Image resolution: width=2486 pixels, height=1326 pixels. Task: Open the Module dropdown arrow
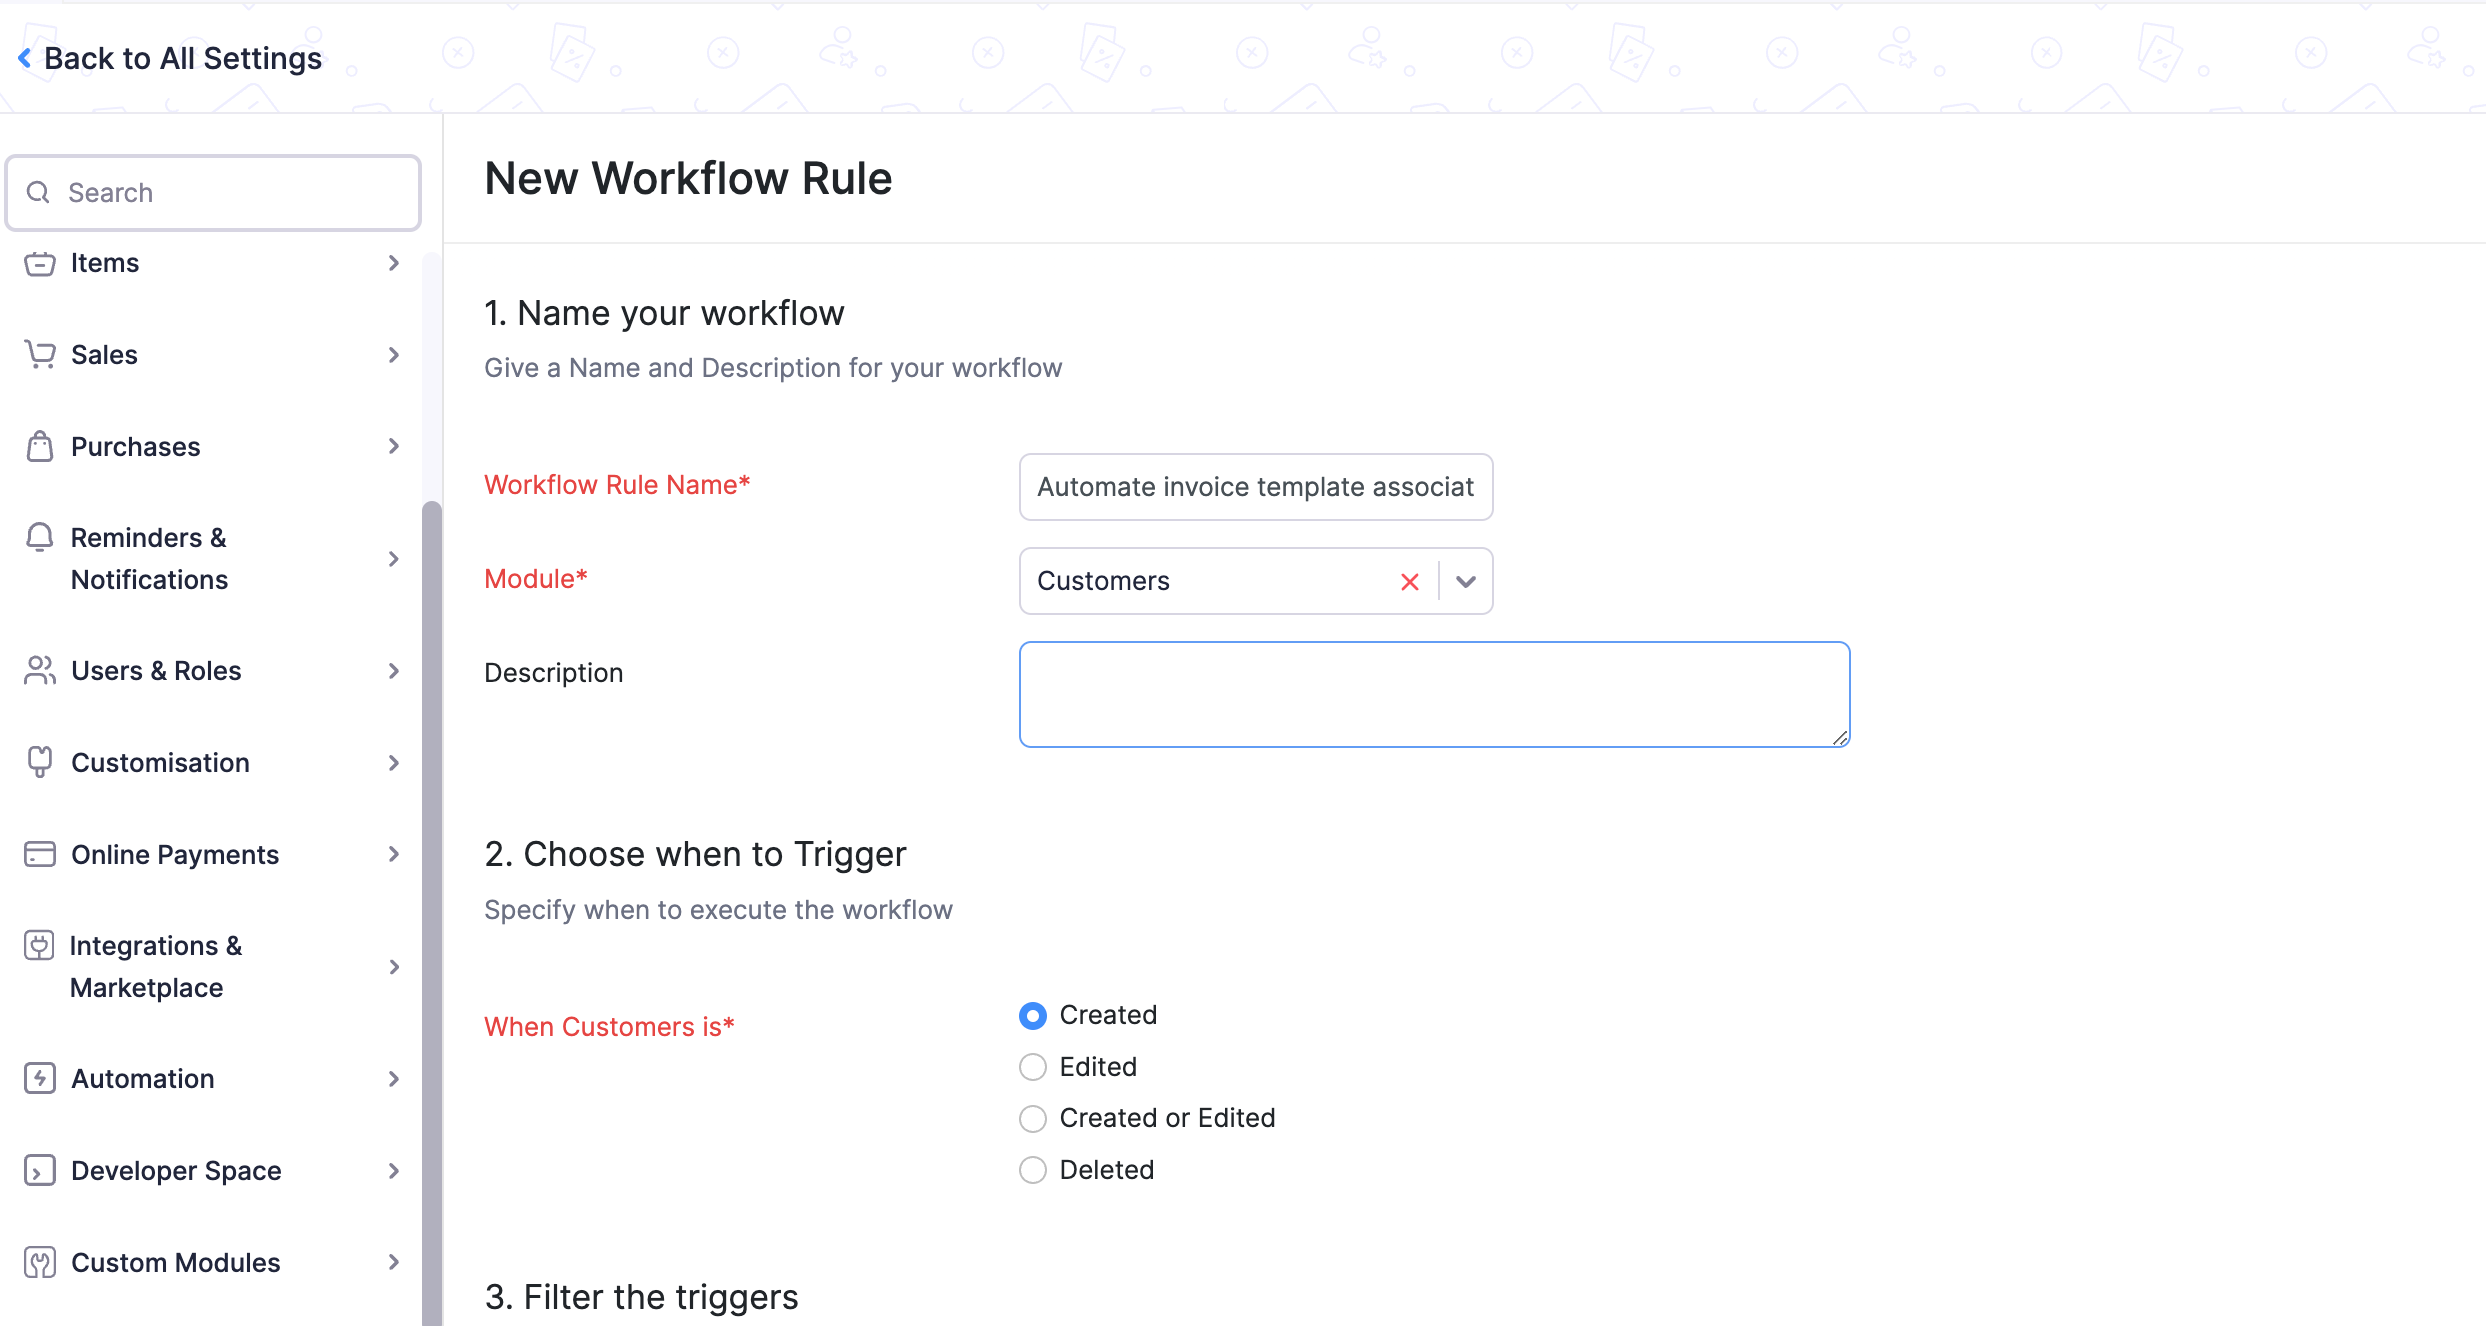[1466, 581]
